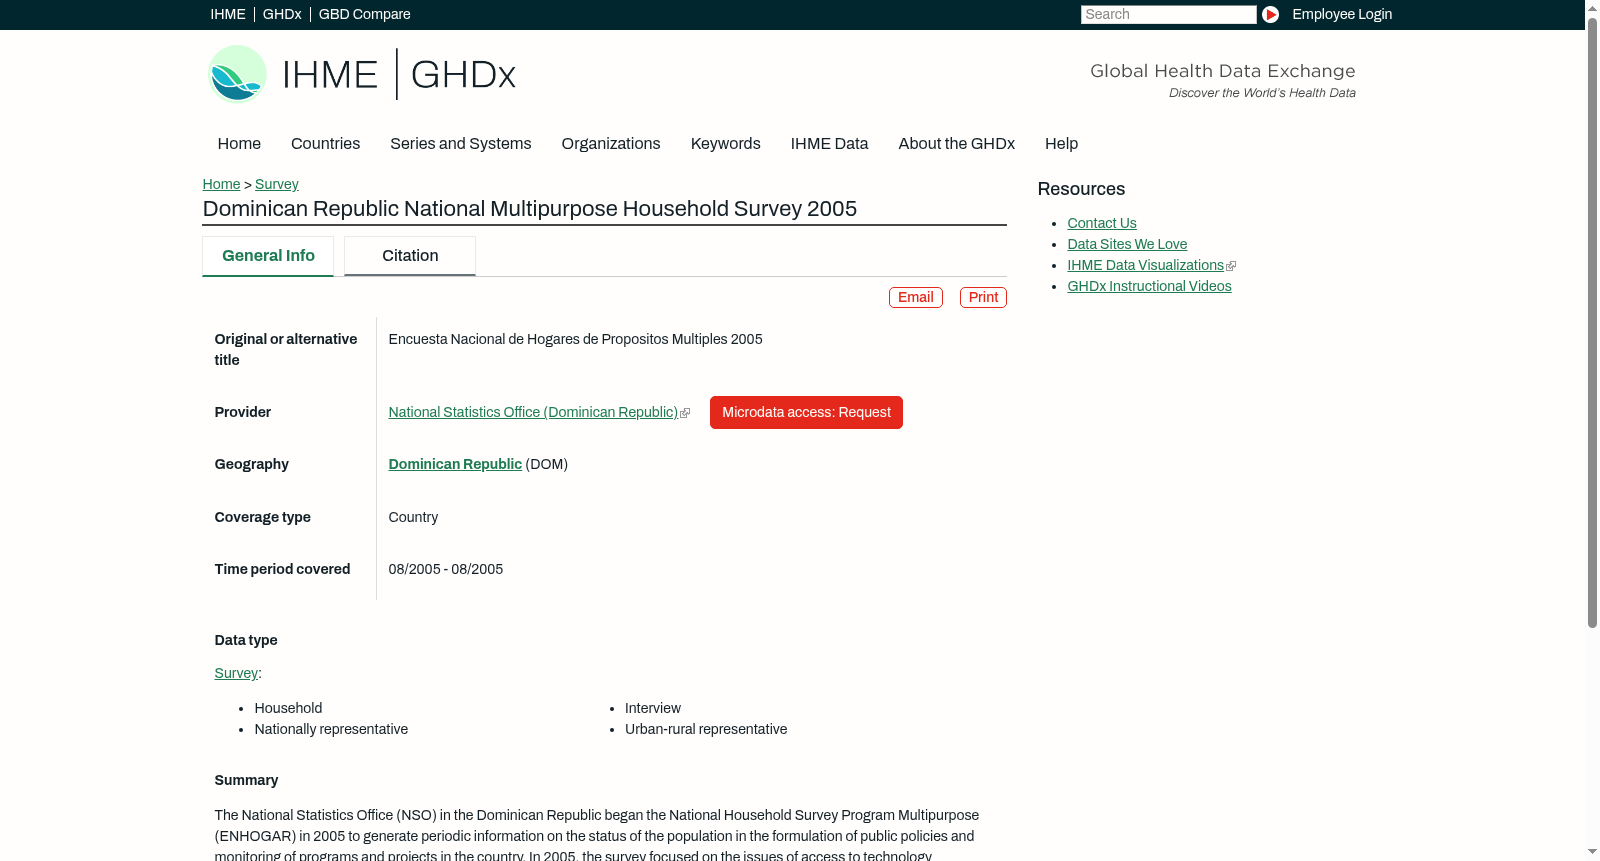Open the Countries menu item

(325, 144)
